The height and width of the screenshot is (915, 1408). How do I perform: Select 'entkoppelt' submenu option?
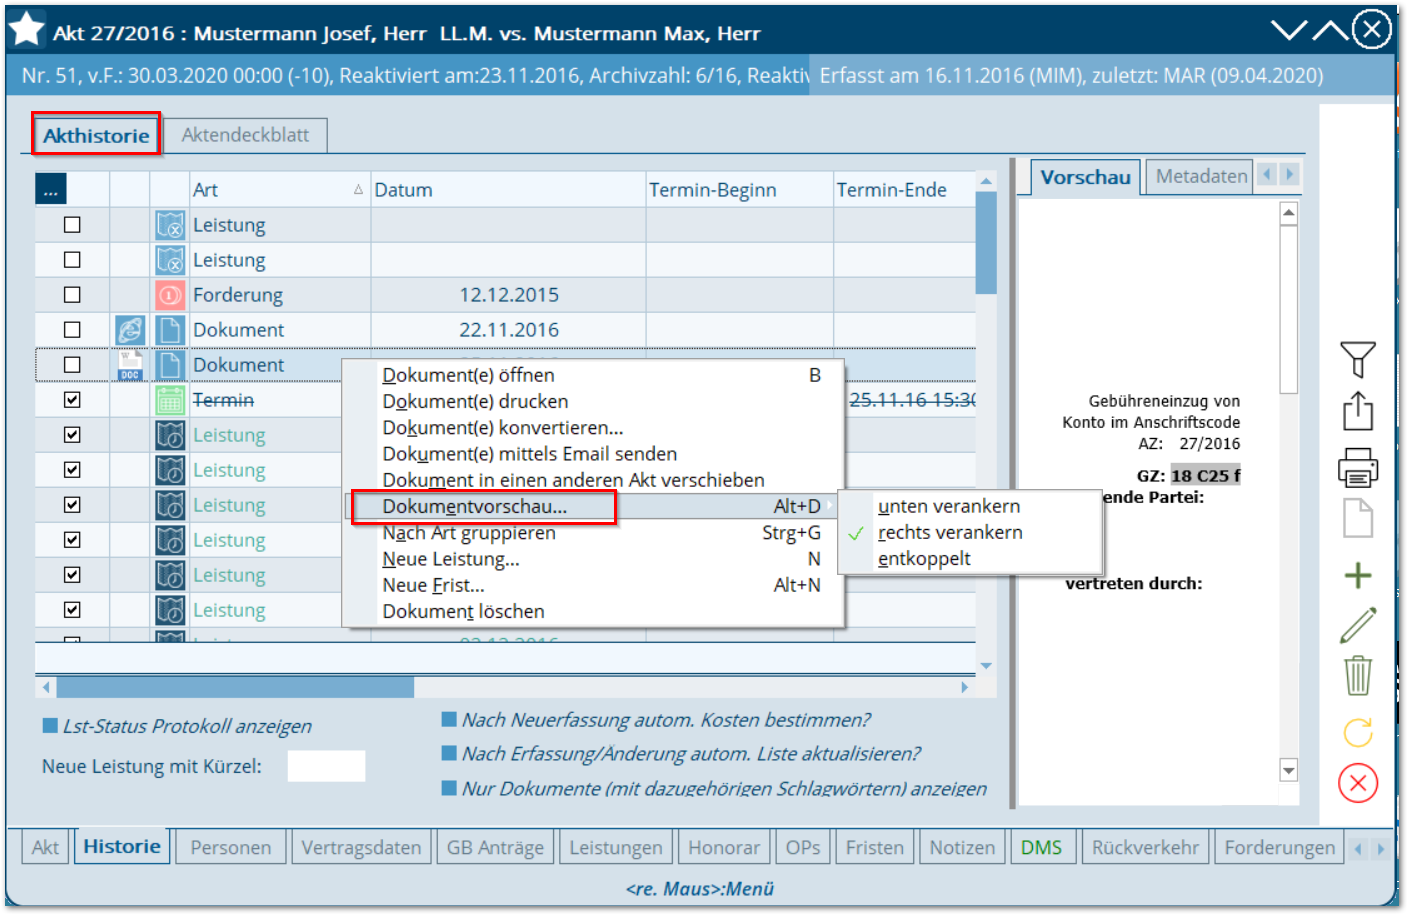coord(924,558)
